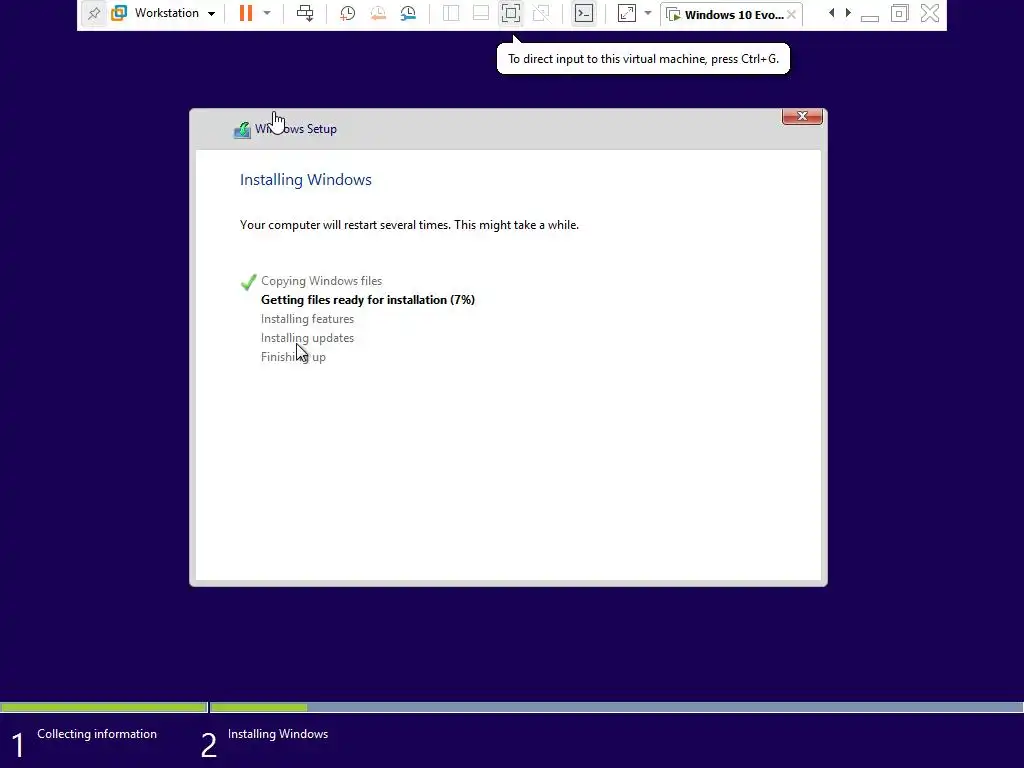Close the Windows 10 Evo... tab
Image resolution: width=1024 pixels, height=768 pixels.
point(792,14)
